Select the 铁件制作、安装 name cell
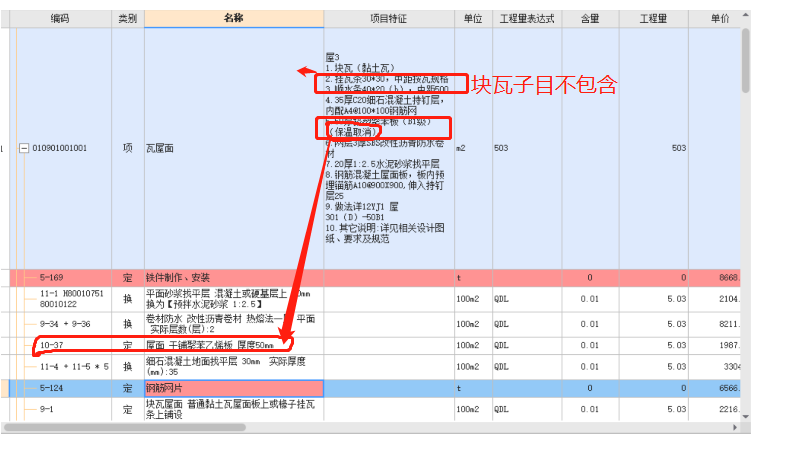 point(234,278)
